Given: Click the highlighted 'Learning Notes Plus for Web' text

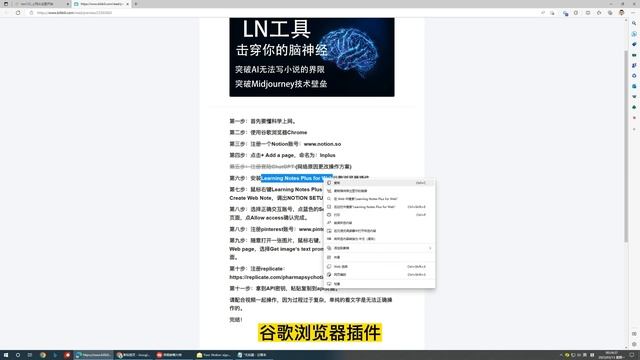Looking at the screenshot, I should tap(296, 178).
